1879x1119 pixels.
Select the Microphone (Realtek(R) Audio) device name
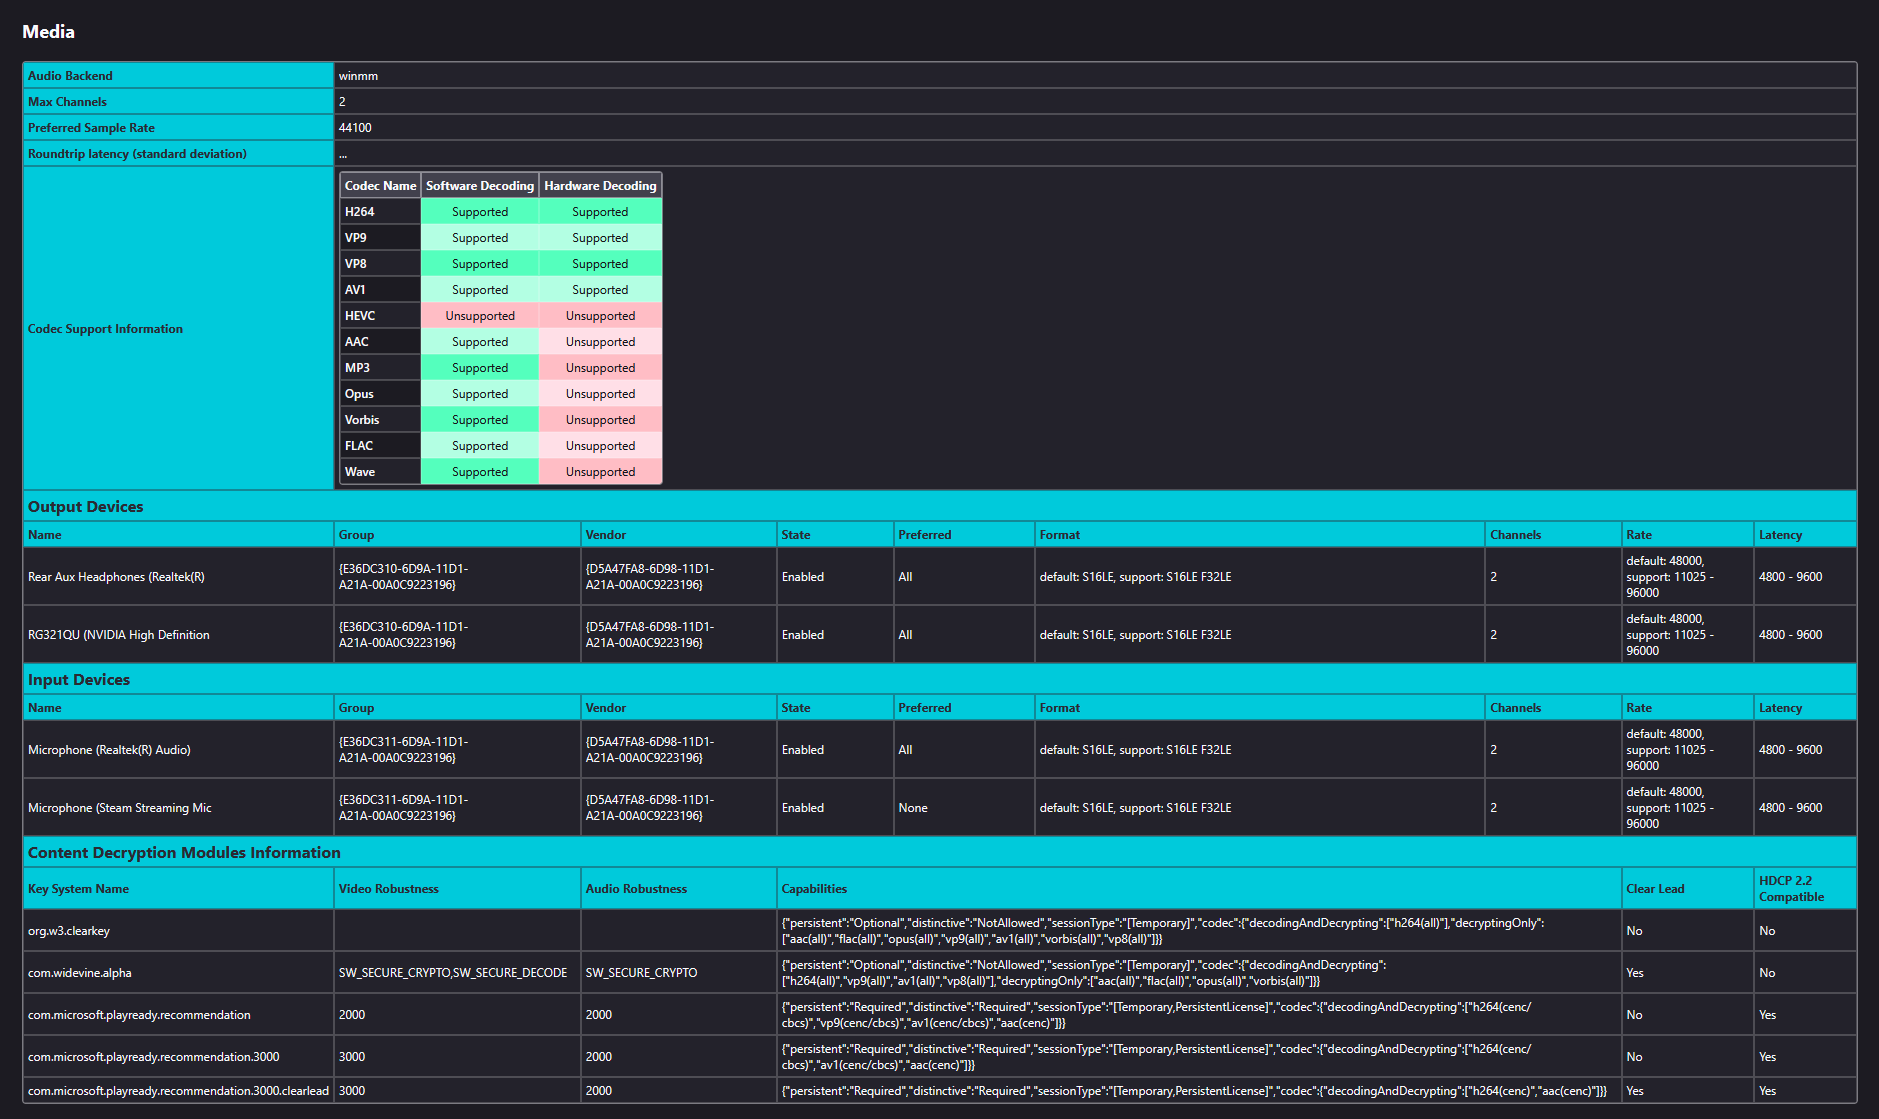click(109, 750)
